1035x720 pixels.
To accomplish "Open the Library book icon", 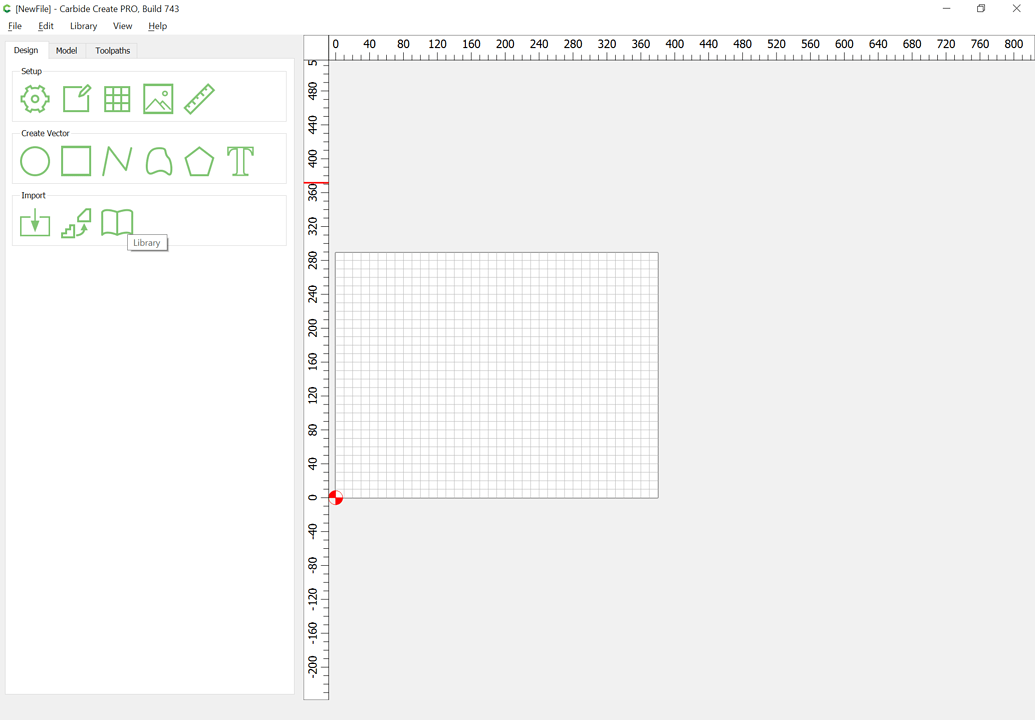I will (x=117, y=222).
